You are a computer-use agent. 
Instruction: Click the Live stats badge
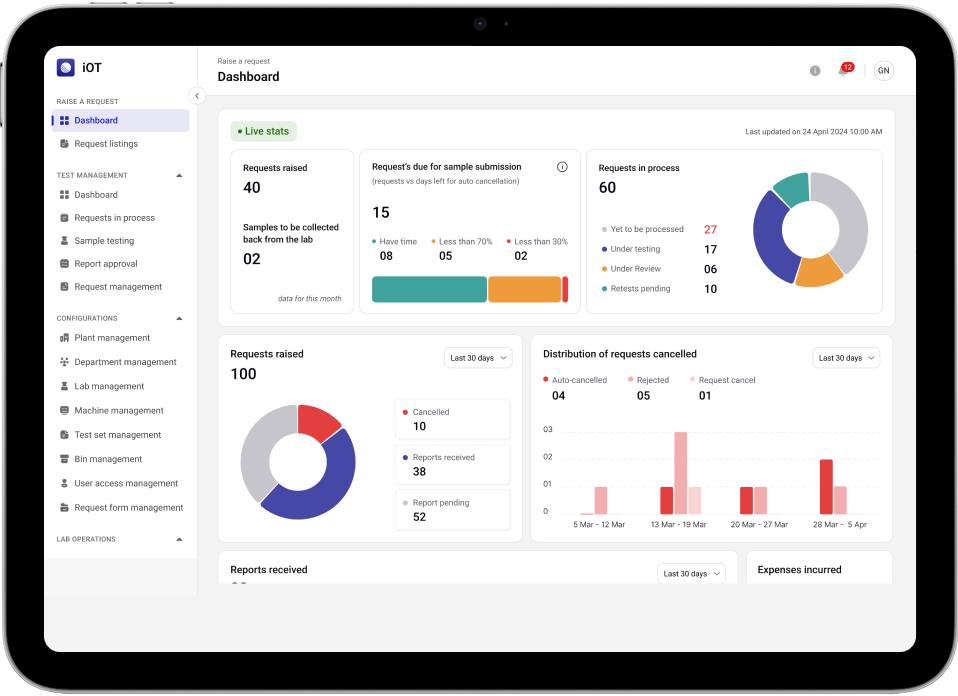click(x=263, y=131)
